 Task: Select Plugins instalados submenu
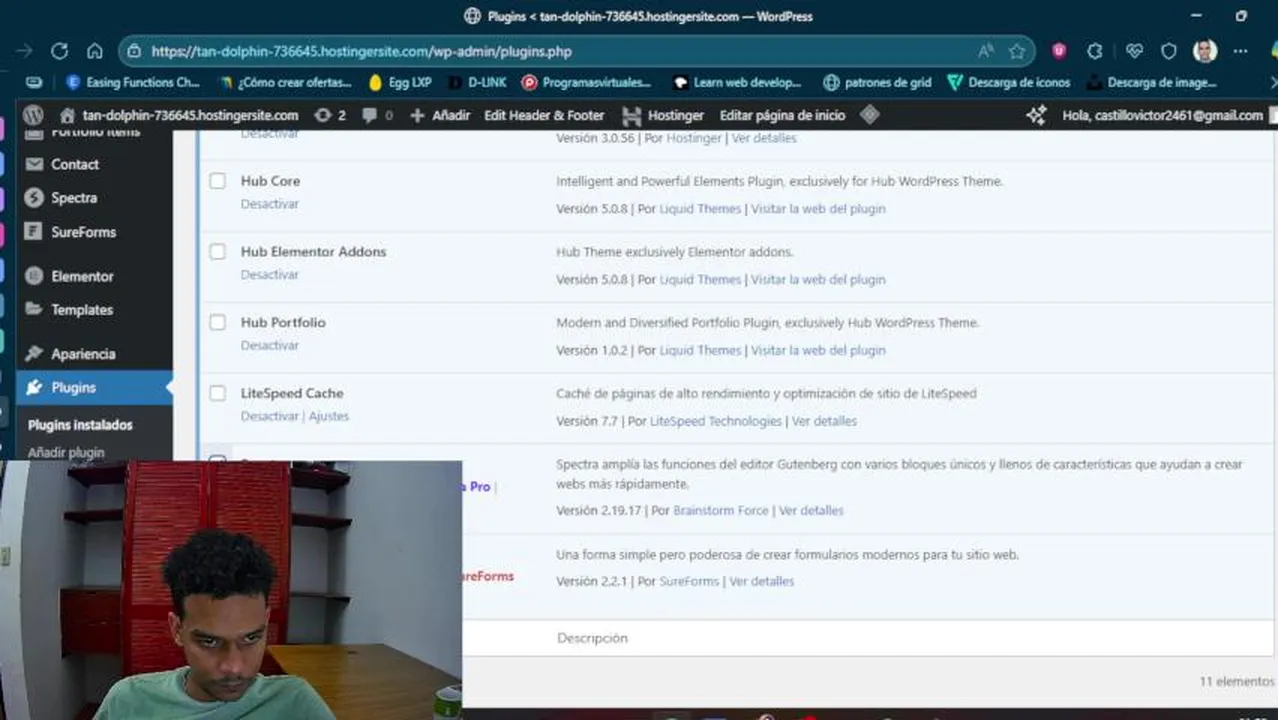click(80, 425)
